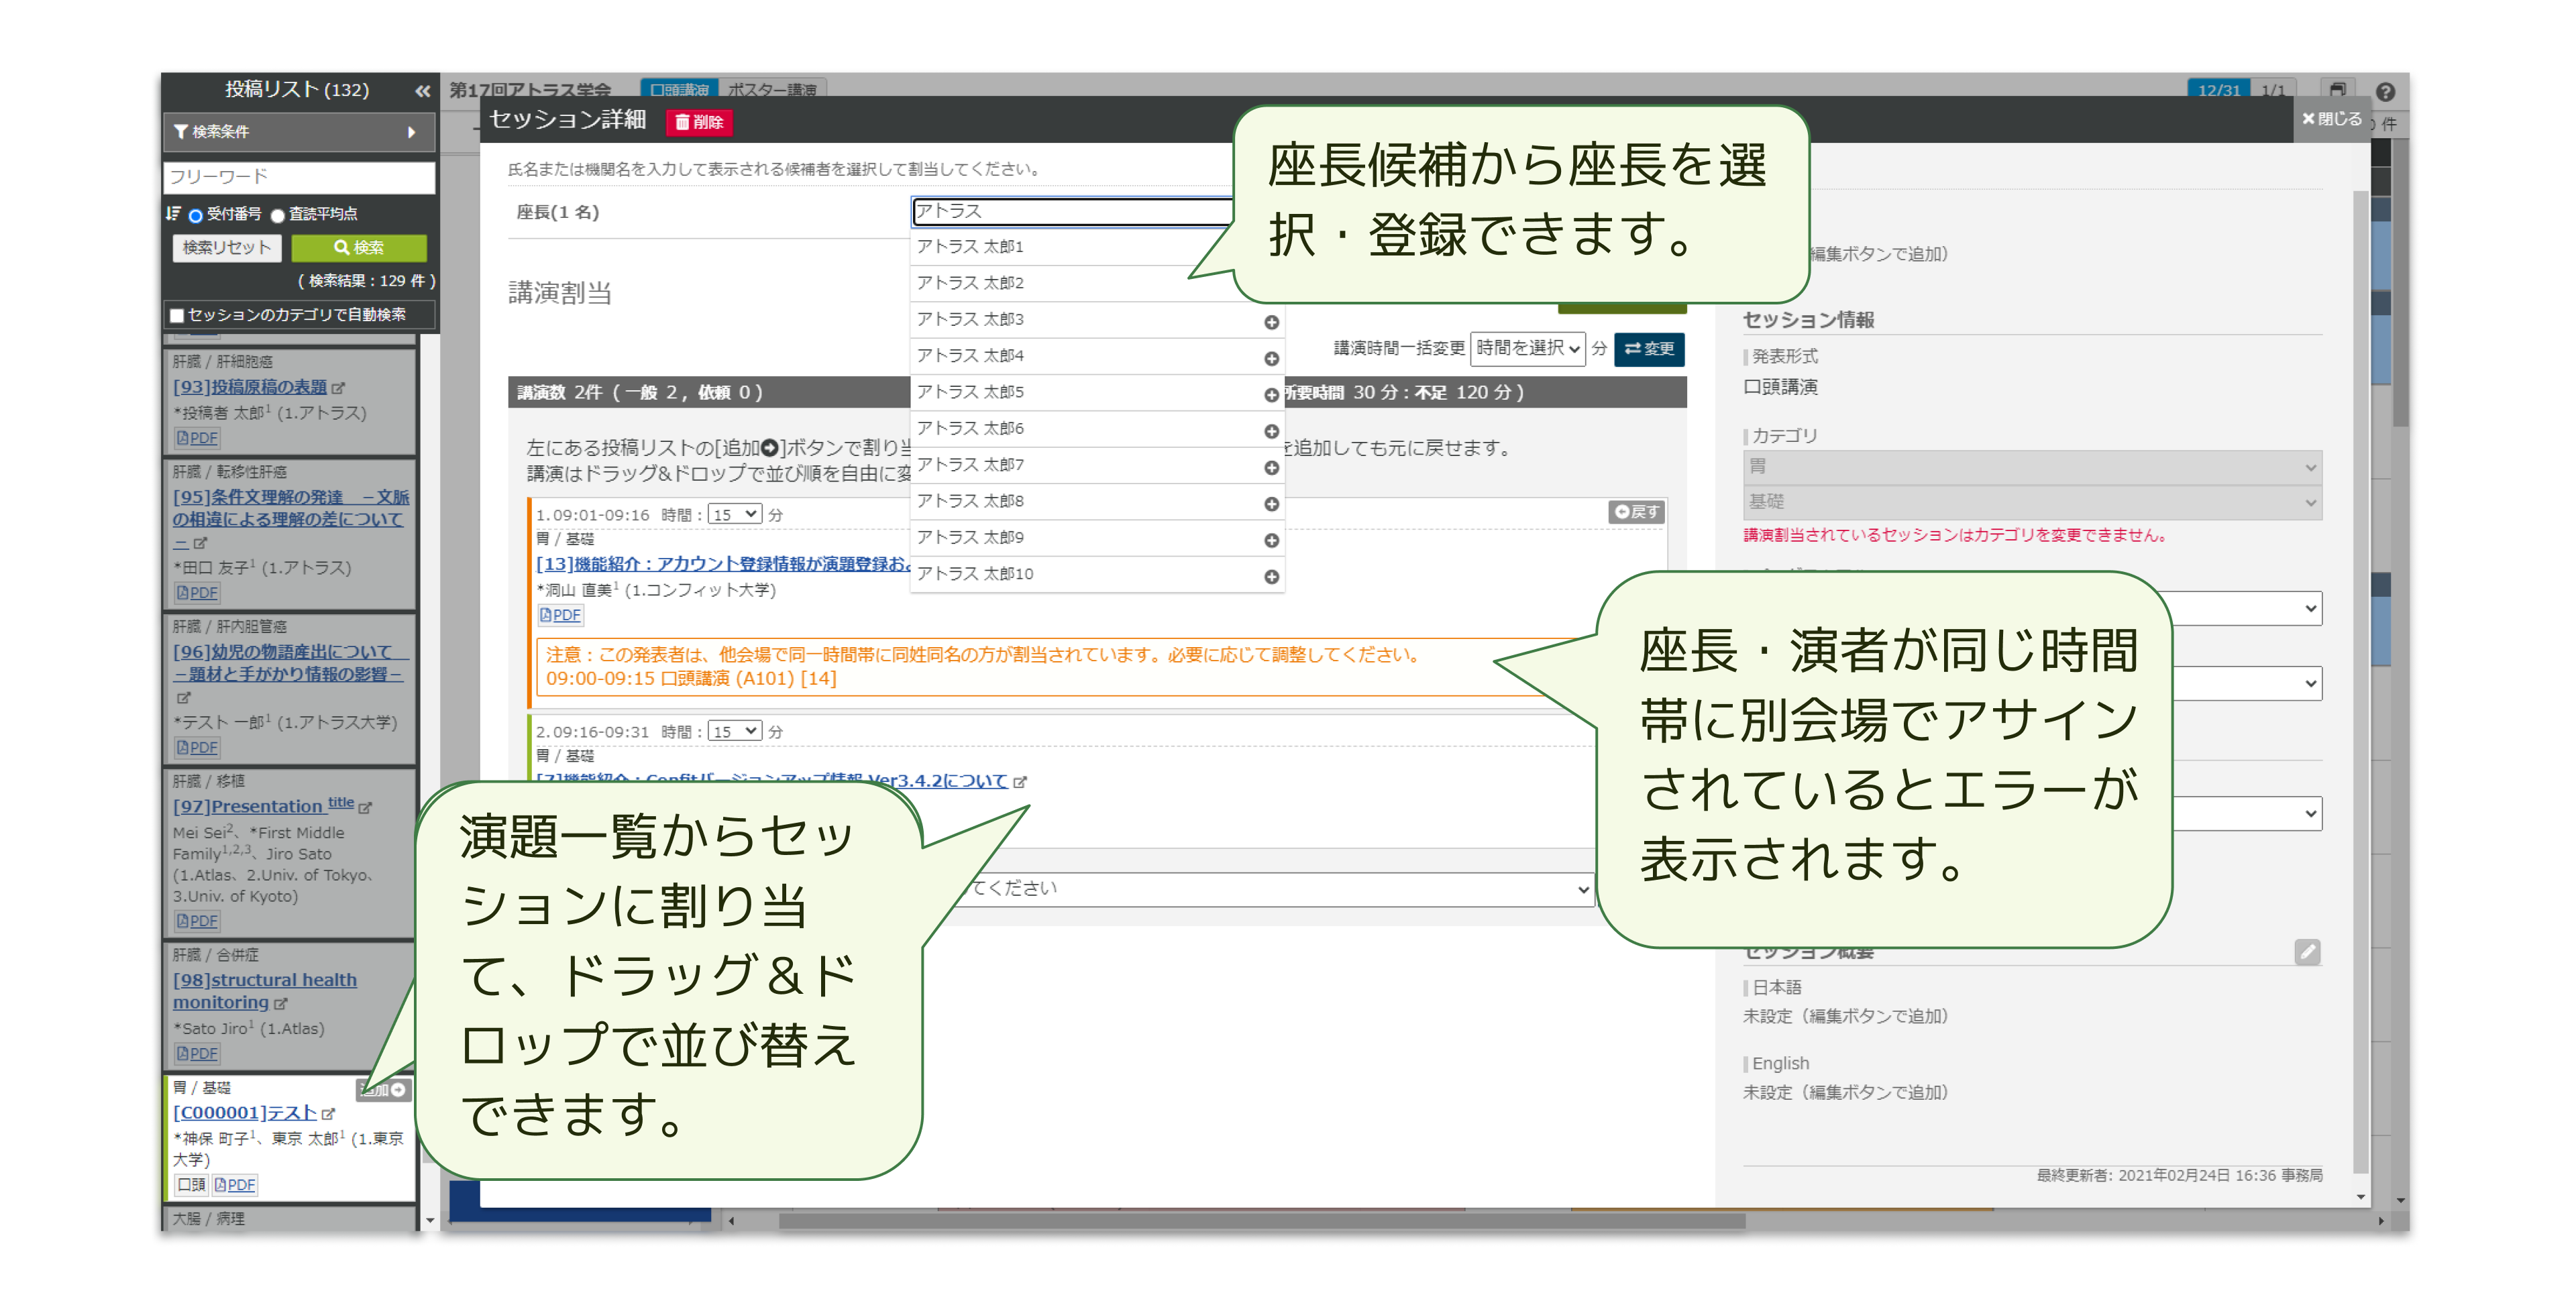Open PDF icon for submission 93
The height and width of the screenshot is (1309, 2576).
click(198, 438)
